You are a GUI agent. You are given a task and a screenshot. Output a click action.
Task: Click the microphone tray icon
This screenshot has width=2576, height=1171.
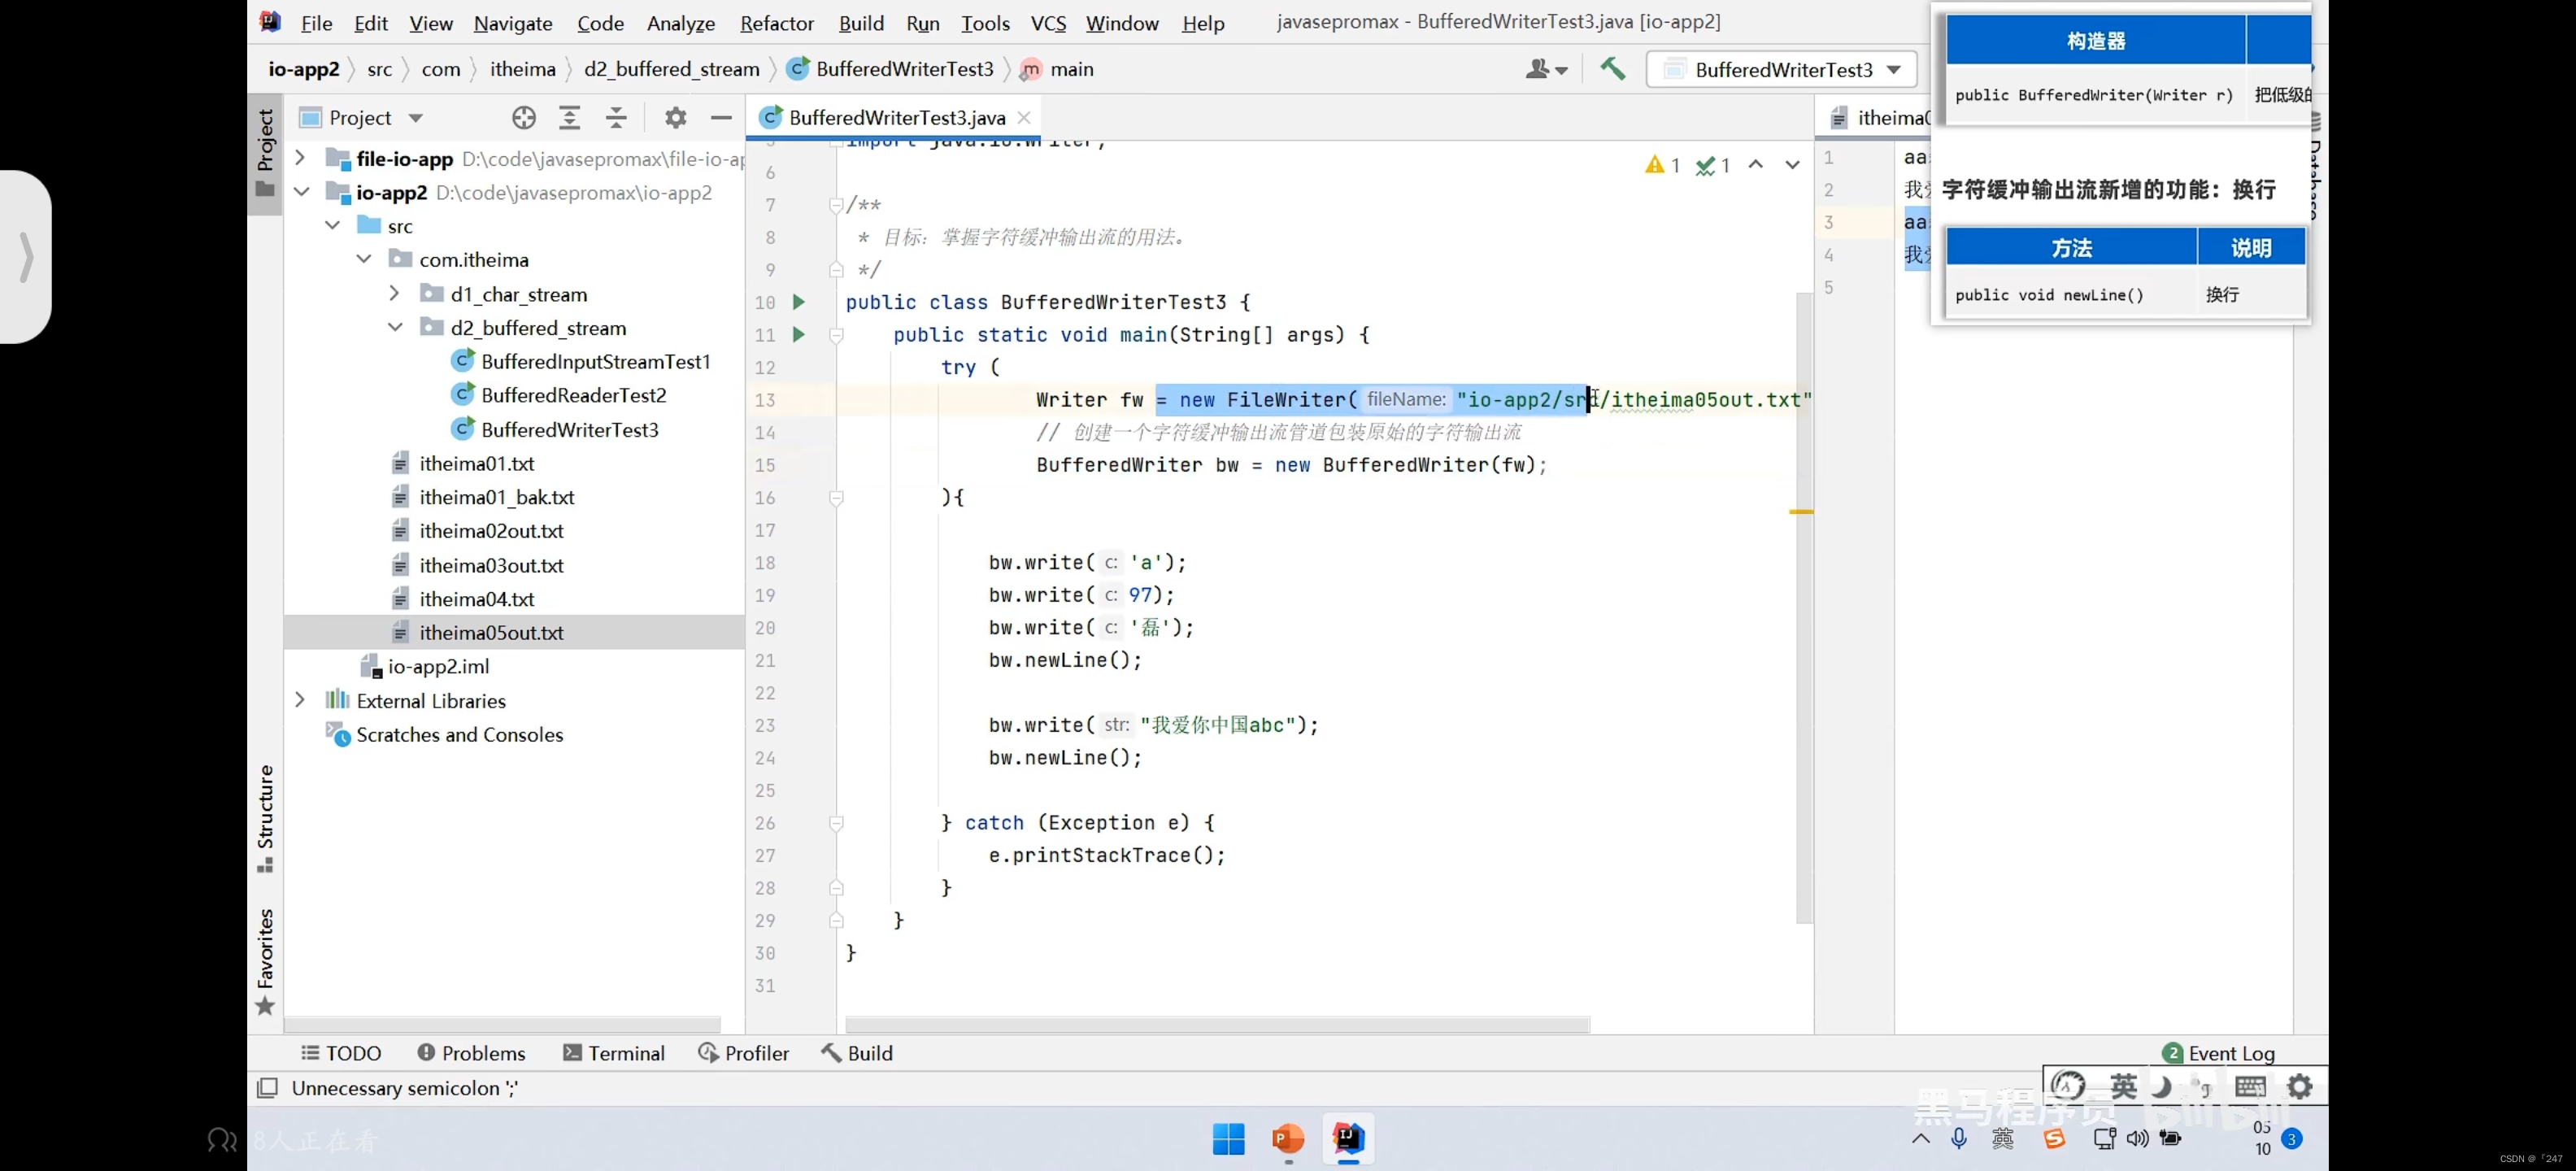(x=1958, y=1138)
